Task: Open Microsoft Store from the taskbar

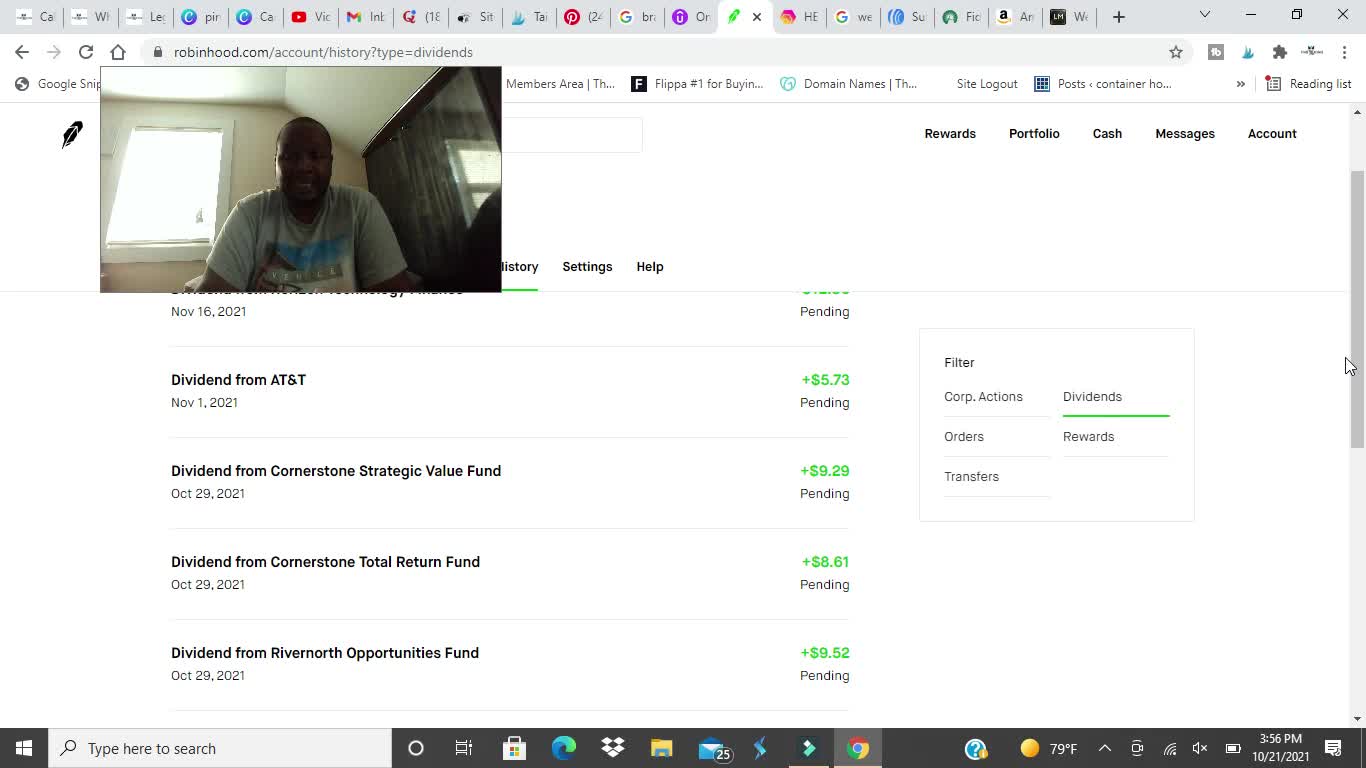Action: (514, 748)
